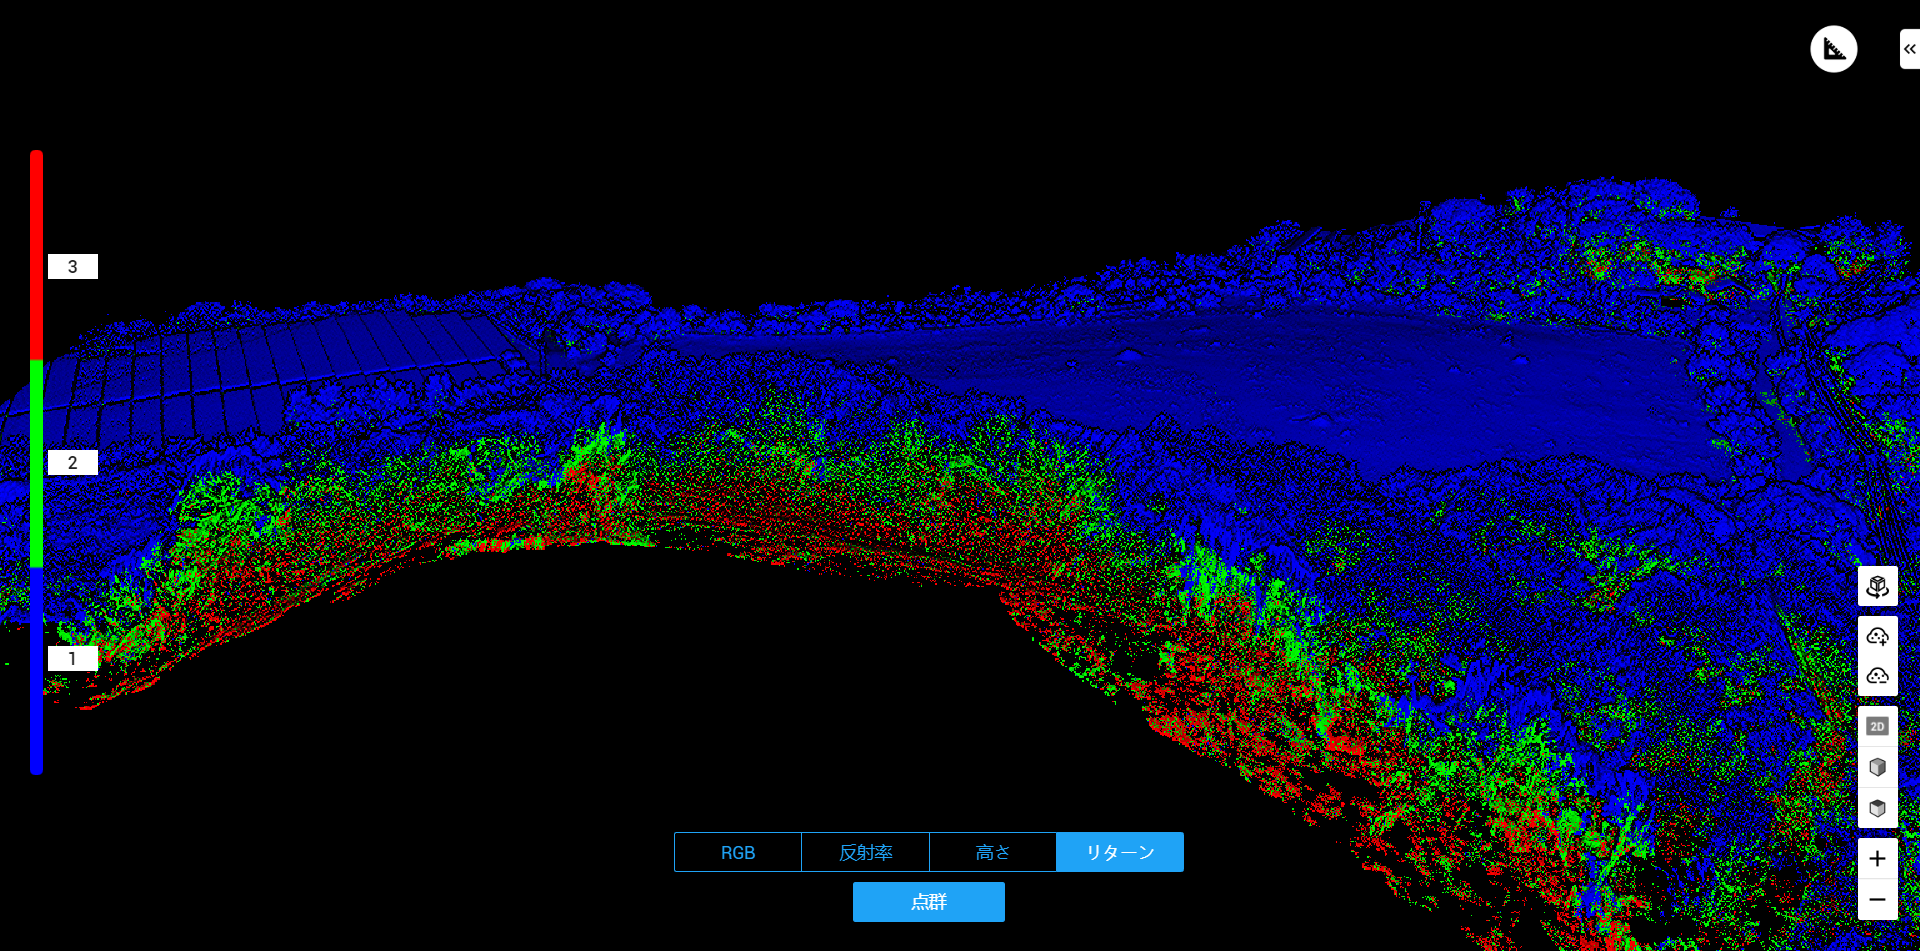
Task: Expand the collapsed side panel chevron
Action: click(x=1909, y=49)
